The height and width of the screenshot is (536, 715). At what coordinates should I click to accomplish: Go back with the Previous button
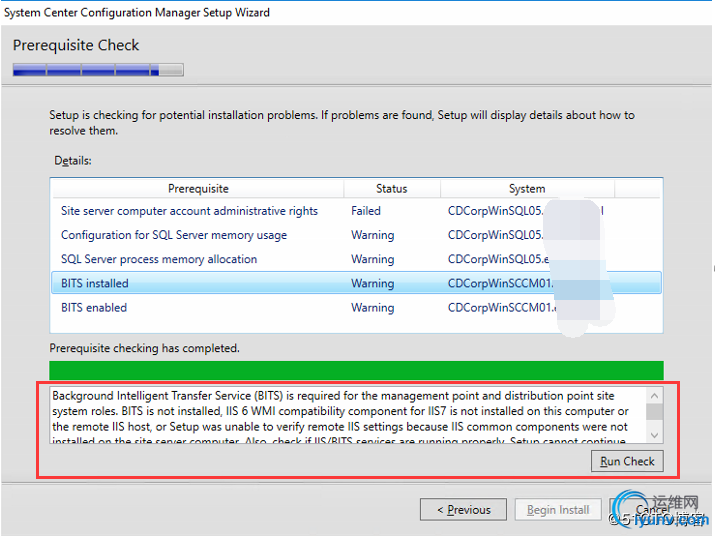click(x=462, y=509)
